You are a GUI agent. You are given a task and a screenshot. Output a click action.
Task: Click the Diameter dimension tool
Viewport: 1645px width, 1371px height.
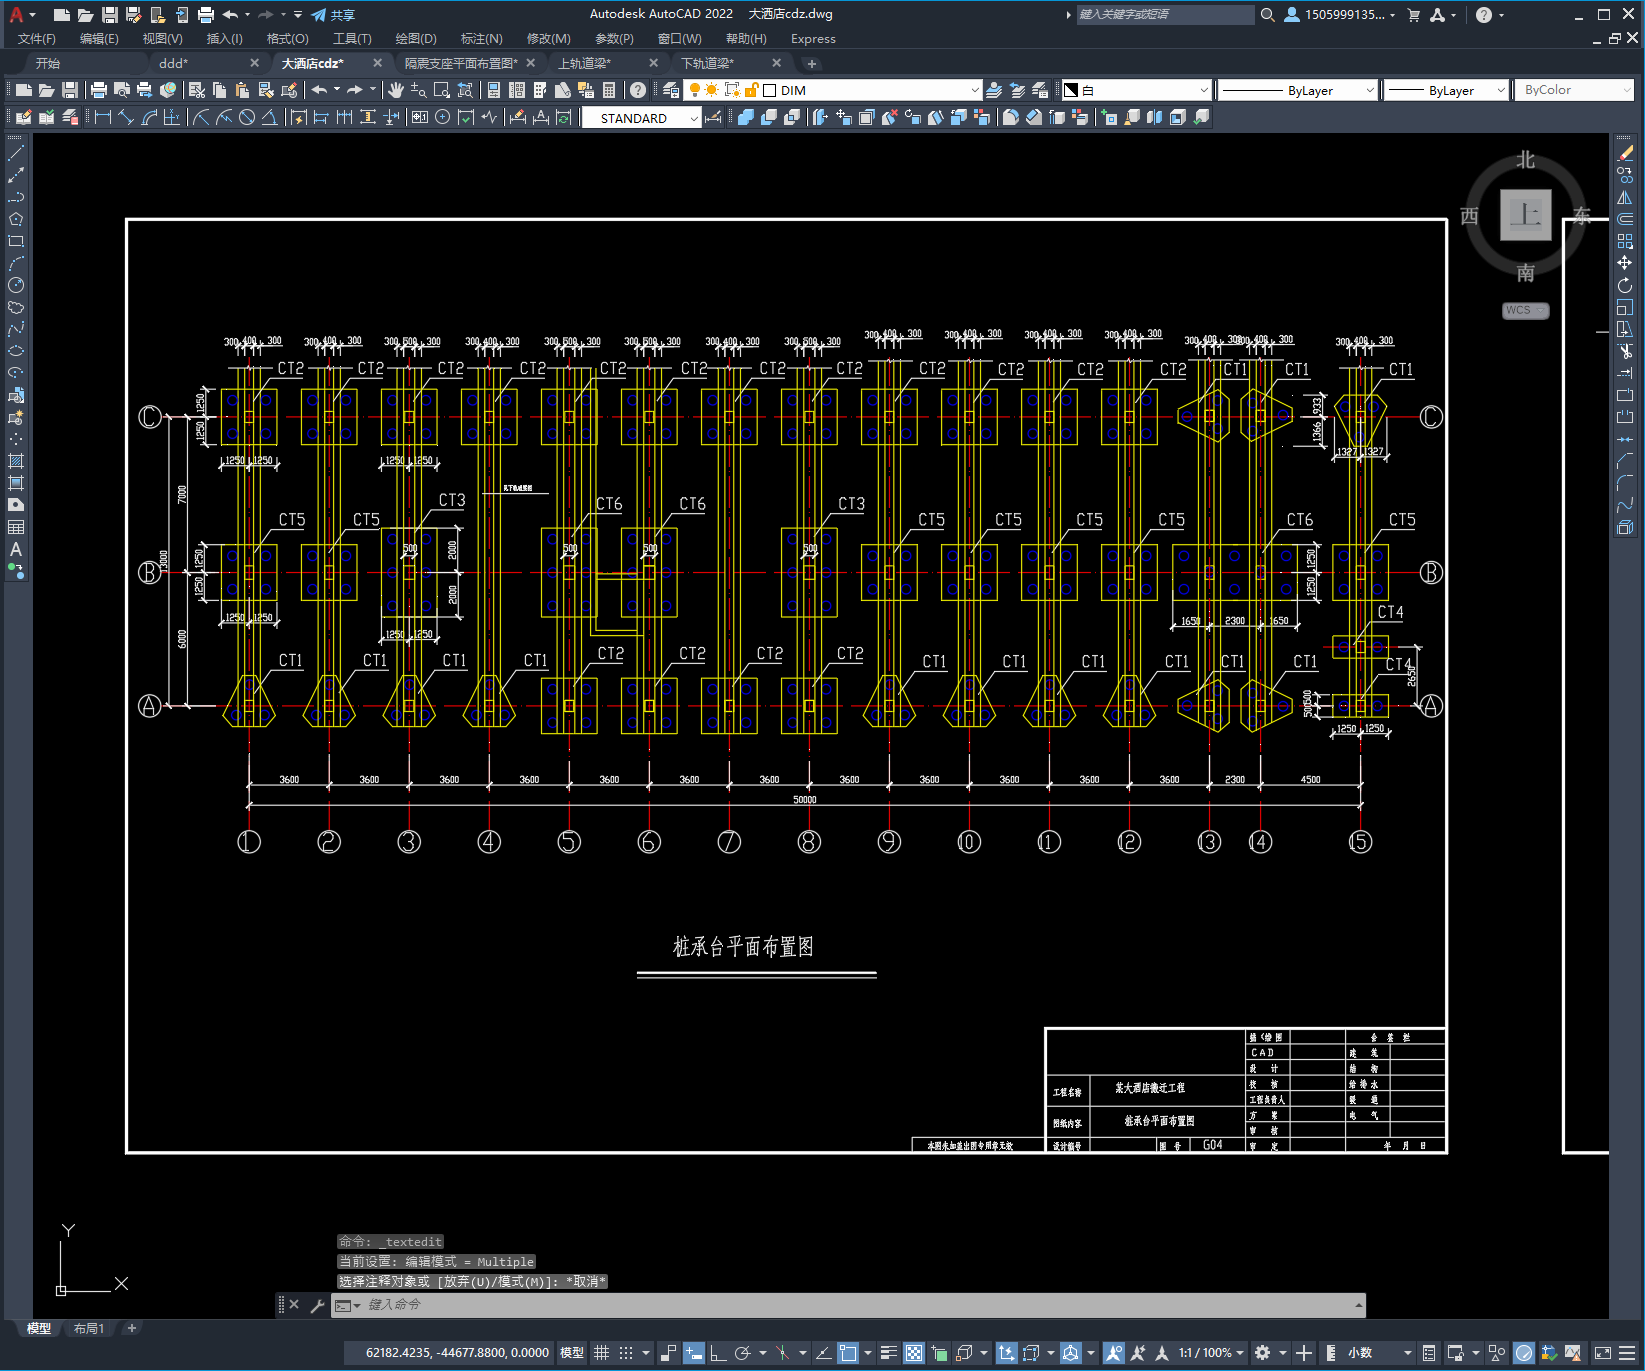(247, 117)
